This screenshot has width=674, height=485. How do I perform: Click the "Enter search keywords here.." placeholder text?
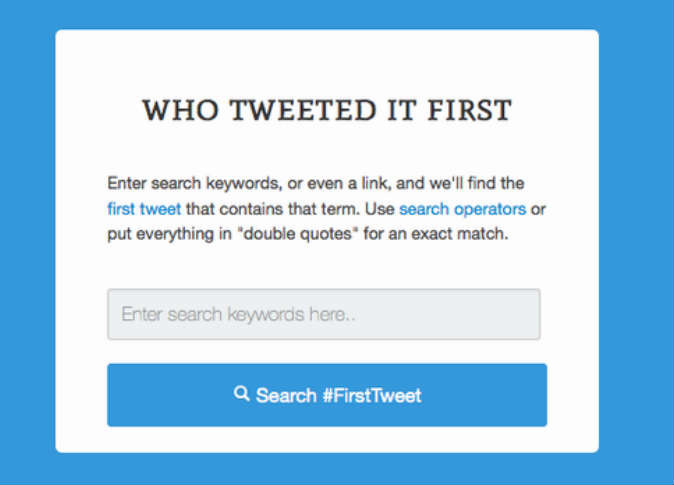pos(238,314)
